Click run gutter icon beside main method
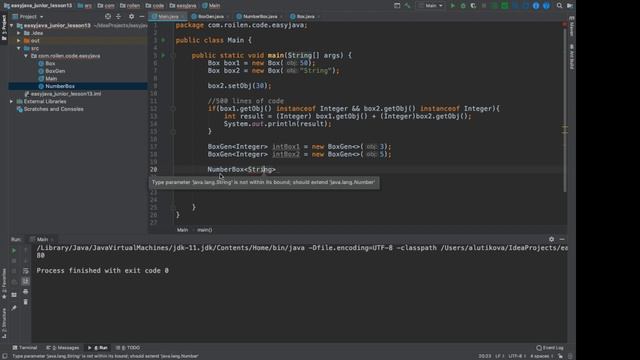This screenshot has width=640, height=360. [x=163, y=55]
